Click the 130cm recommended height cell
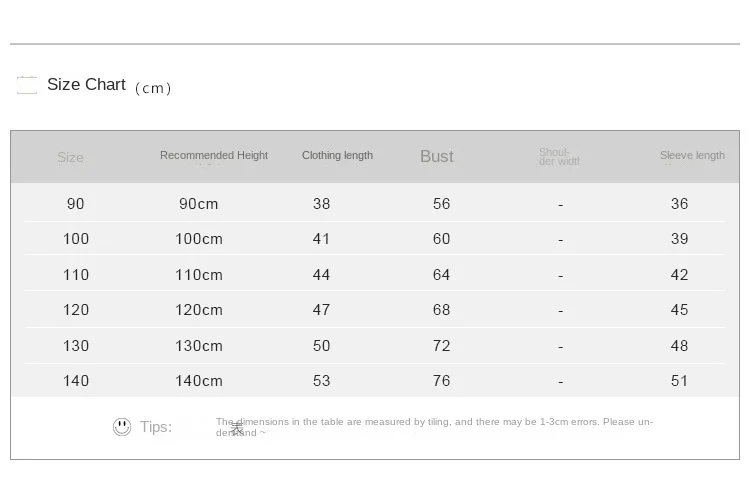The image size is (750, 503). pos(199,346)
